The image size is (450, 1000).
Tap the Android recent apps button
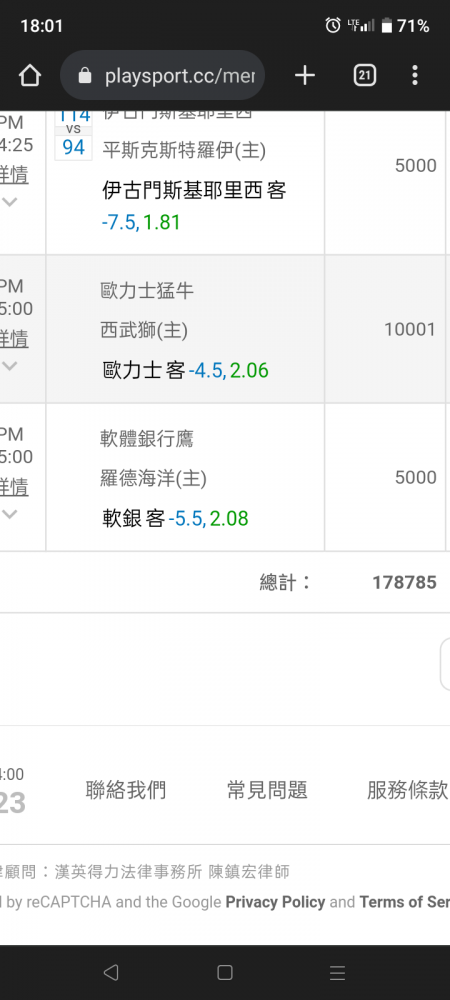pyautogui.click(x=338, y=972)
